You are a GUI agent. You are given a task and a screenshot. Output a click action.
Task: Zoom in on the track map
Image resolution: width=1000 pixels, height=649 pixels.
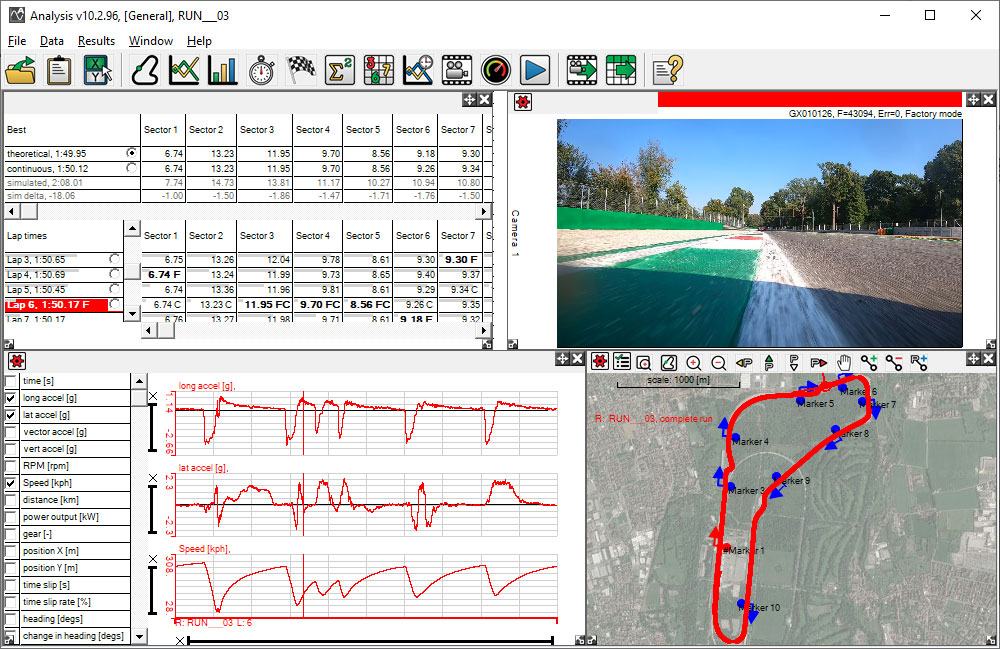tap(693, 363)
